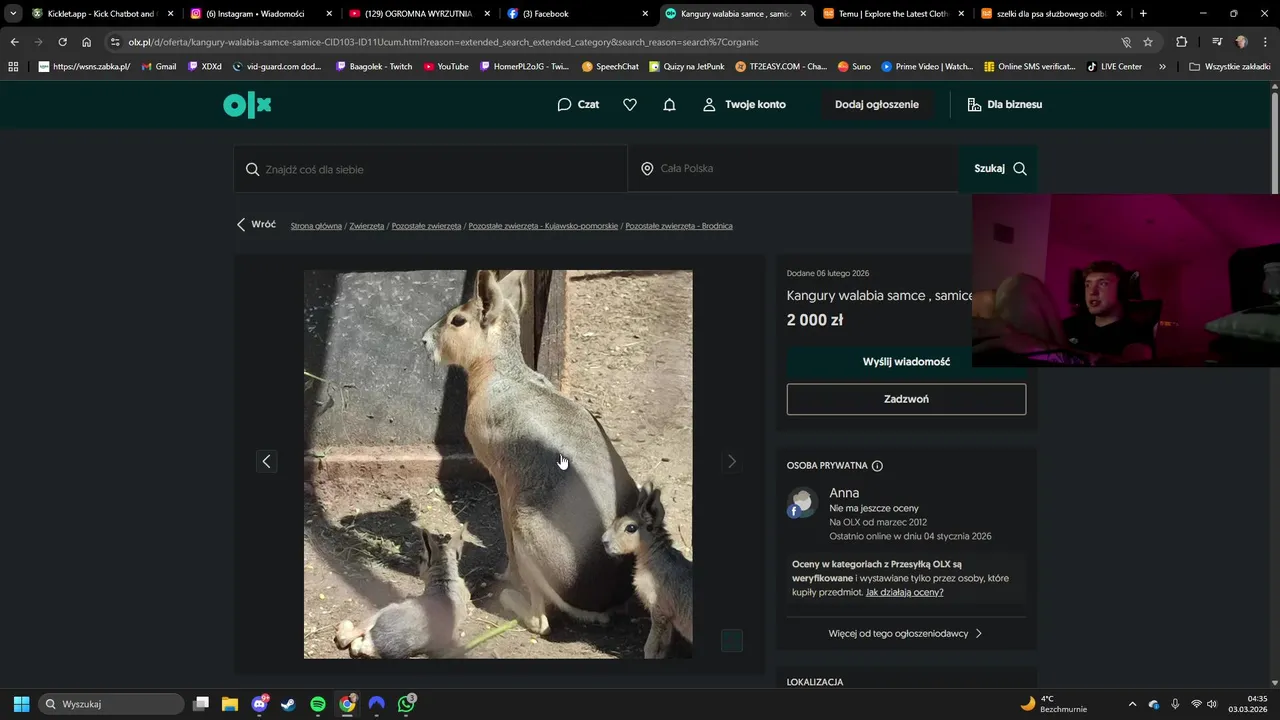Open WhatsApp from taskbar
The height and width of the screenshot is (720, 1280).
point(406,704)
